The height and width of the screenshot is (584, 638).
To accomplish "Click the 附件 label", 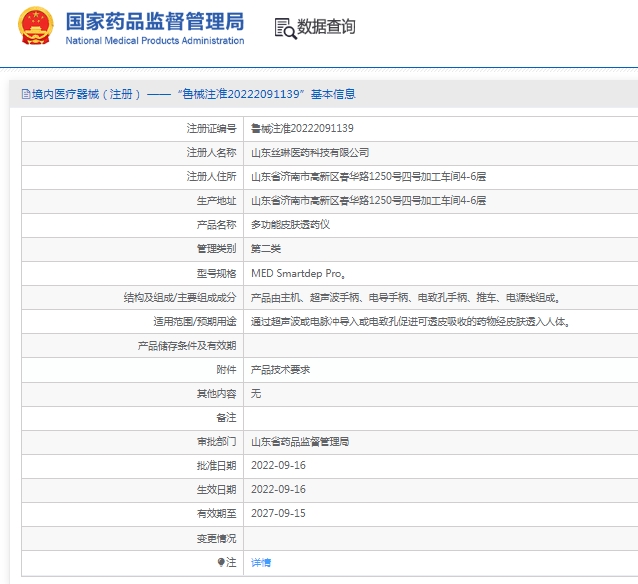I will pos(226,370).
